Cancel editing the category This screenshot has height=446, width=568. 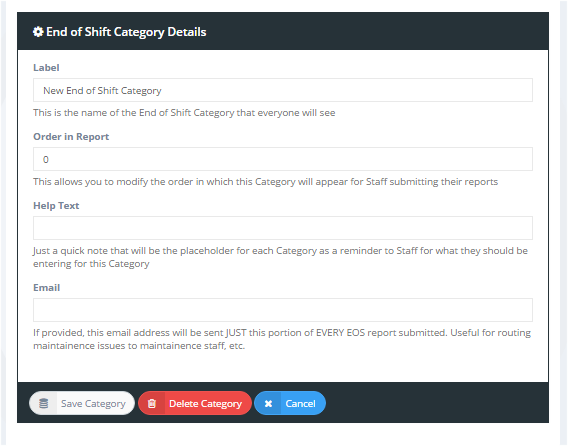(290, 403)
